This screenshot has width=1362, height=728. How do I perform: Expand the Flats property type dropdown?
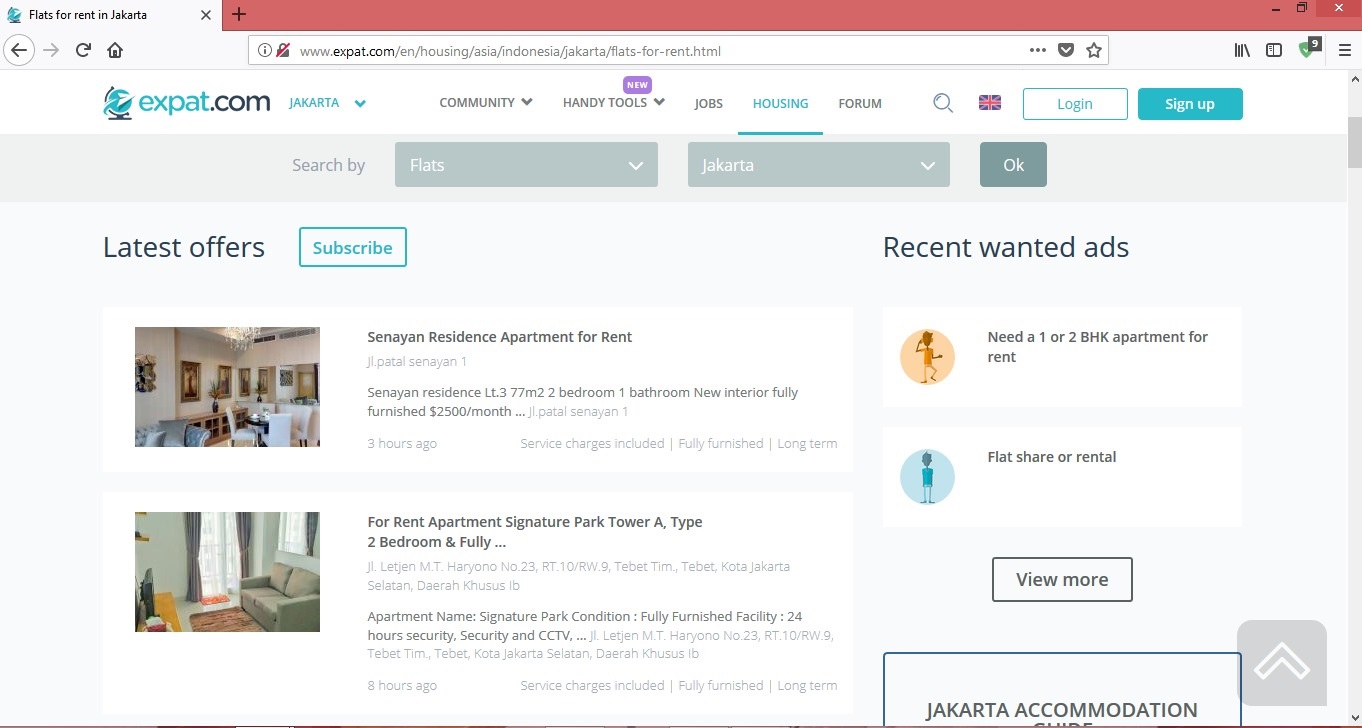click(x=526, y=165)
